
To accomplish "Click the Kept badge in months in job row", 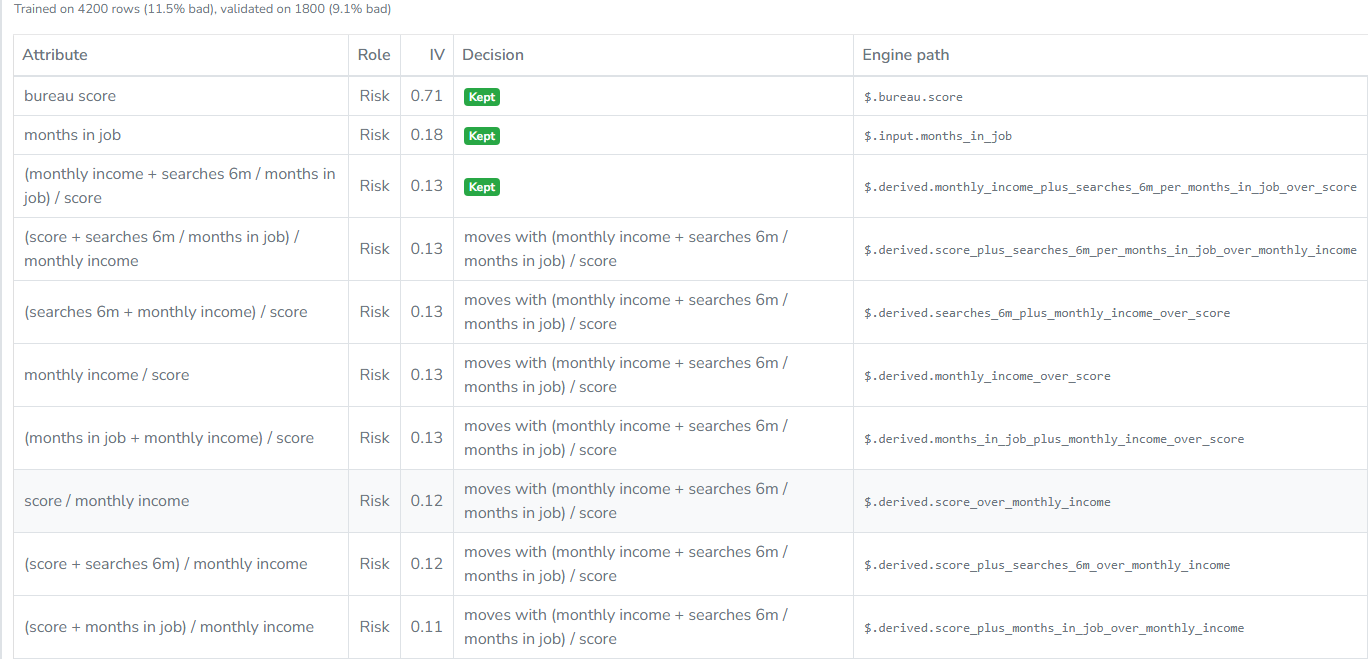I will pos(482,136).
